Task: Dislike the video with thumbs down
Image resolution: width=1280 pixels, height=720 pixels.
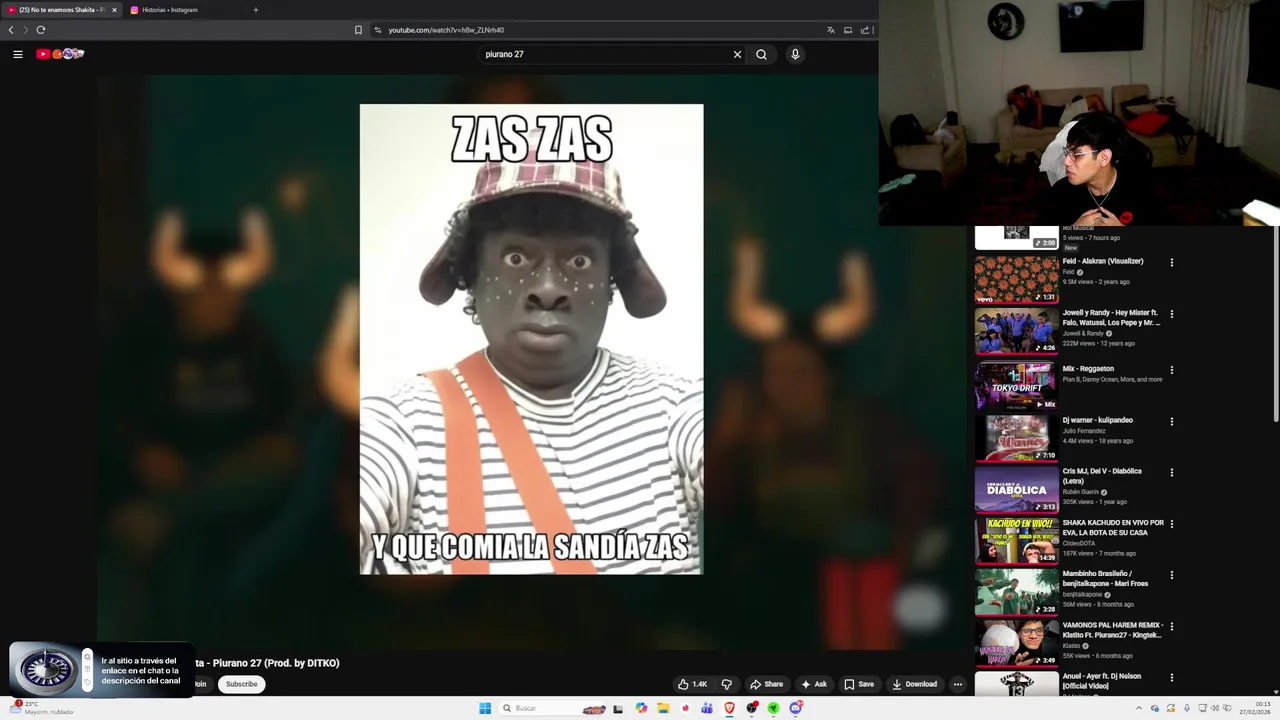Action: pos(727,684)
